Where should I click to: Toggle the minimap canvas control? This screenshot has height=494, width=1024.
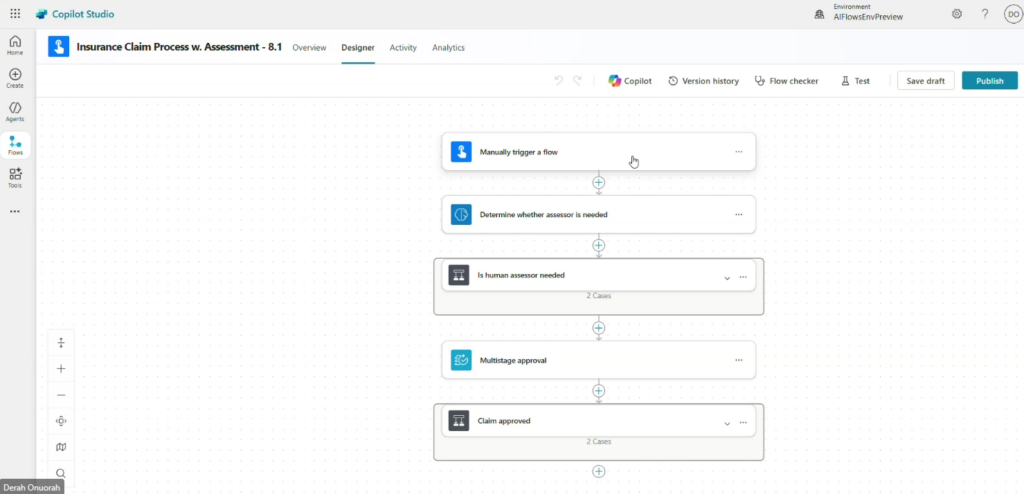tap(61, 447)
